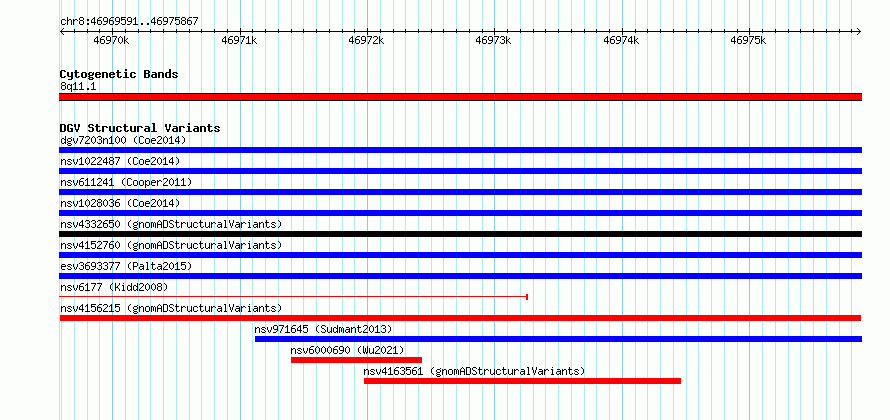
Task: Click the 46971k ruler tick label
Action: point(239,40)
